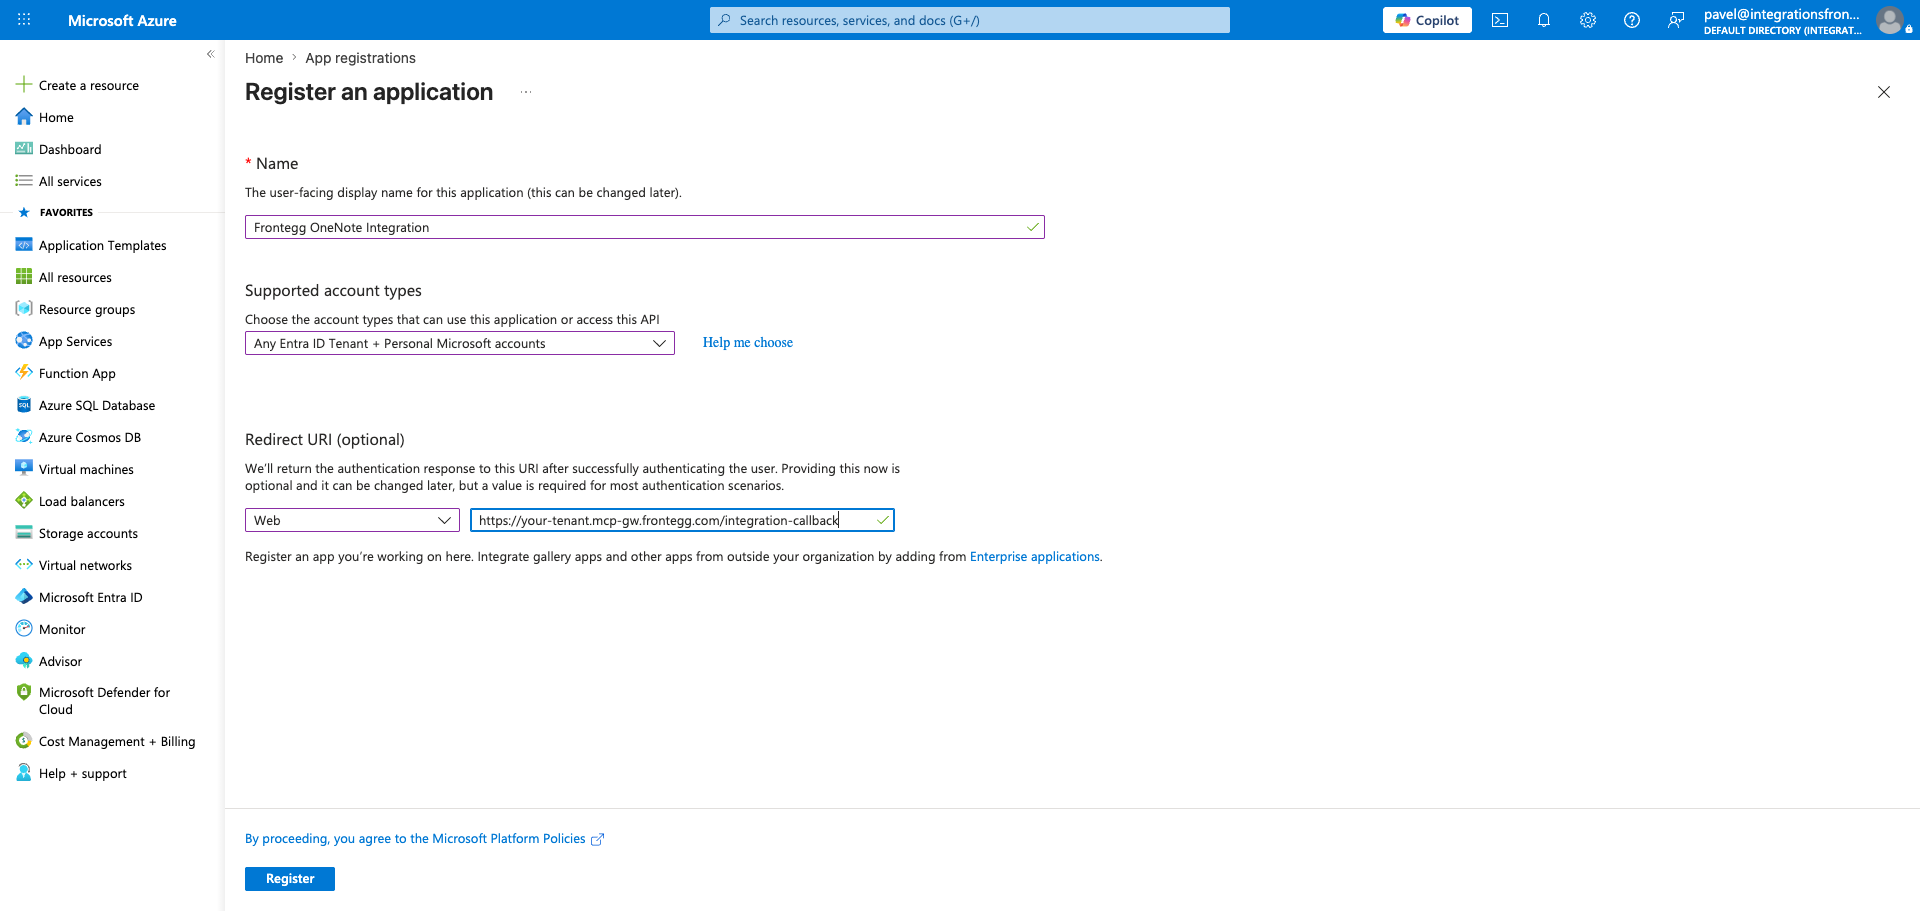Image resolution: width=1920 pixels, height=911 pixels.
Task: Expand the Web platform dropdown
Action: (352, 520)
